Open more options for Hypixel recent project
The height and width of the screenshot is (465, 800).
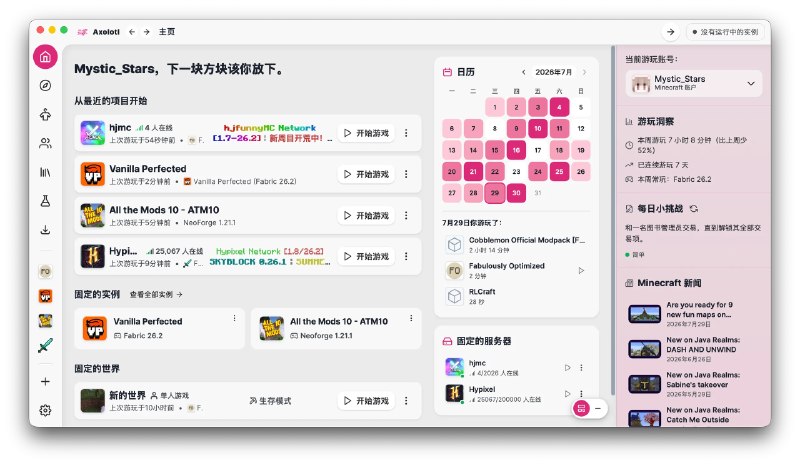point(406,256)
